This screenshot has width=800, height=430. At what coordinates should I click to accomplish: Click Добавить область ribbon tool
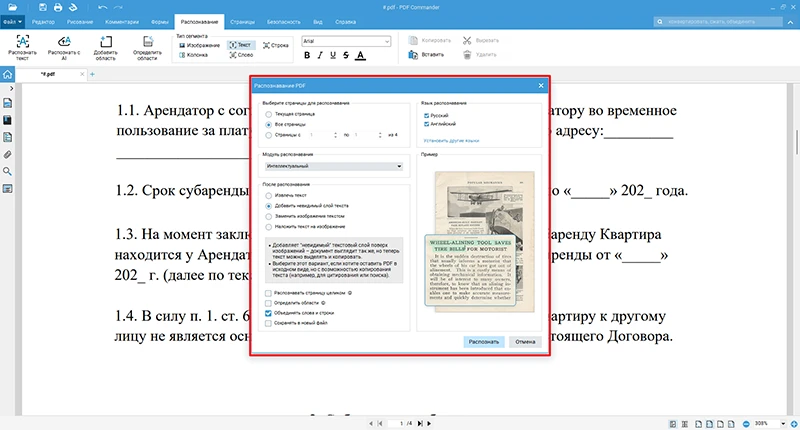click(106, 47)
